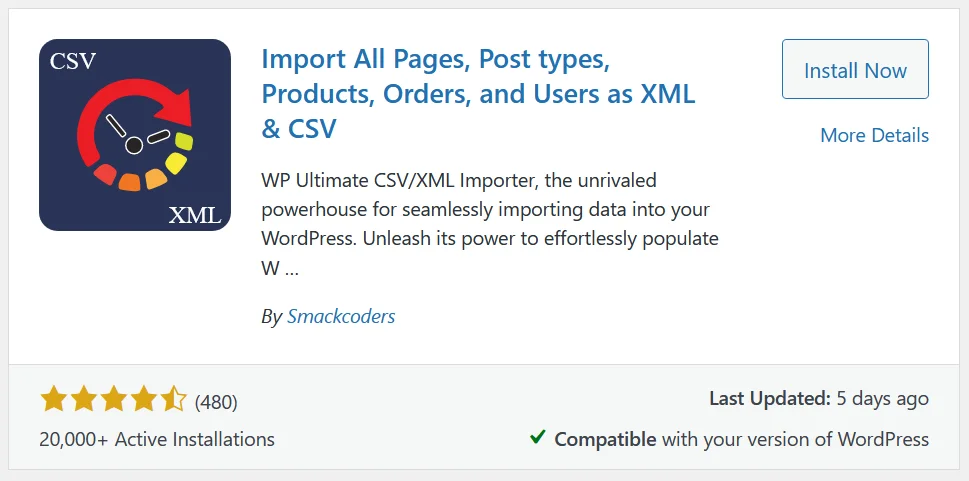
Task: Click the Compatible with your version text
Action: coord(741,439)
